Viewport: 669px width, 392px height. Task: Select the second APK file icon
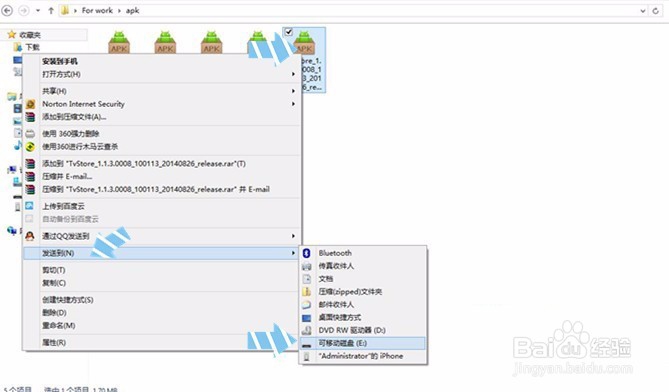(x=165, y=42)
